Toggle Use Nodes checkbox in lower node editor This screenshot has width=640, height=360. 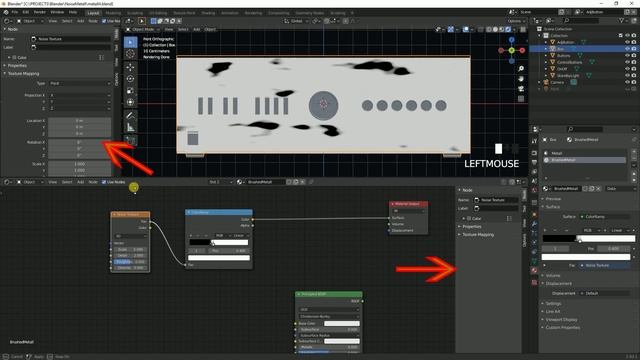coord(104,182)
